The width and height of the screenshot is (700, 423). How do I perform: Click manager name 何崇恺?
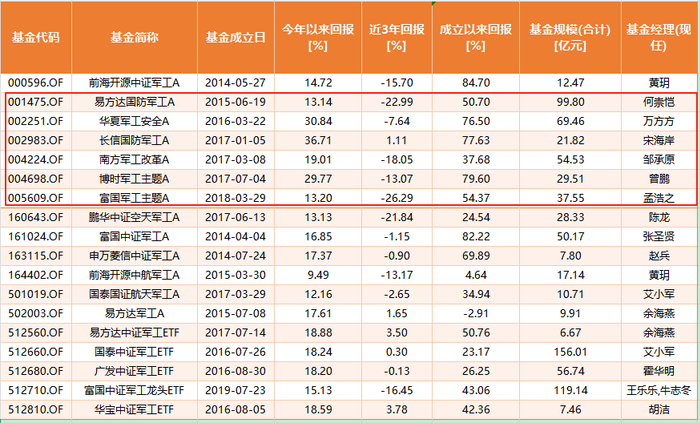[x=658, y=102]
